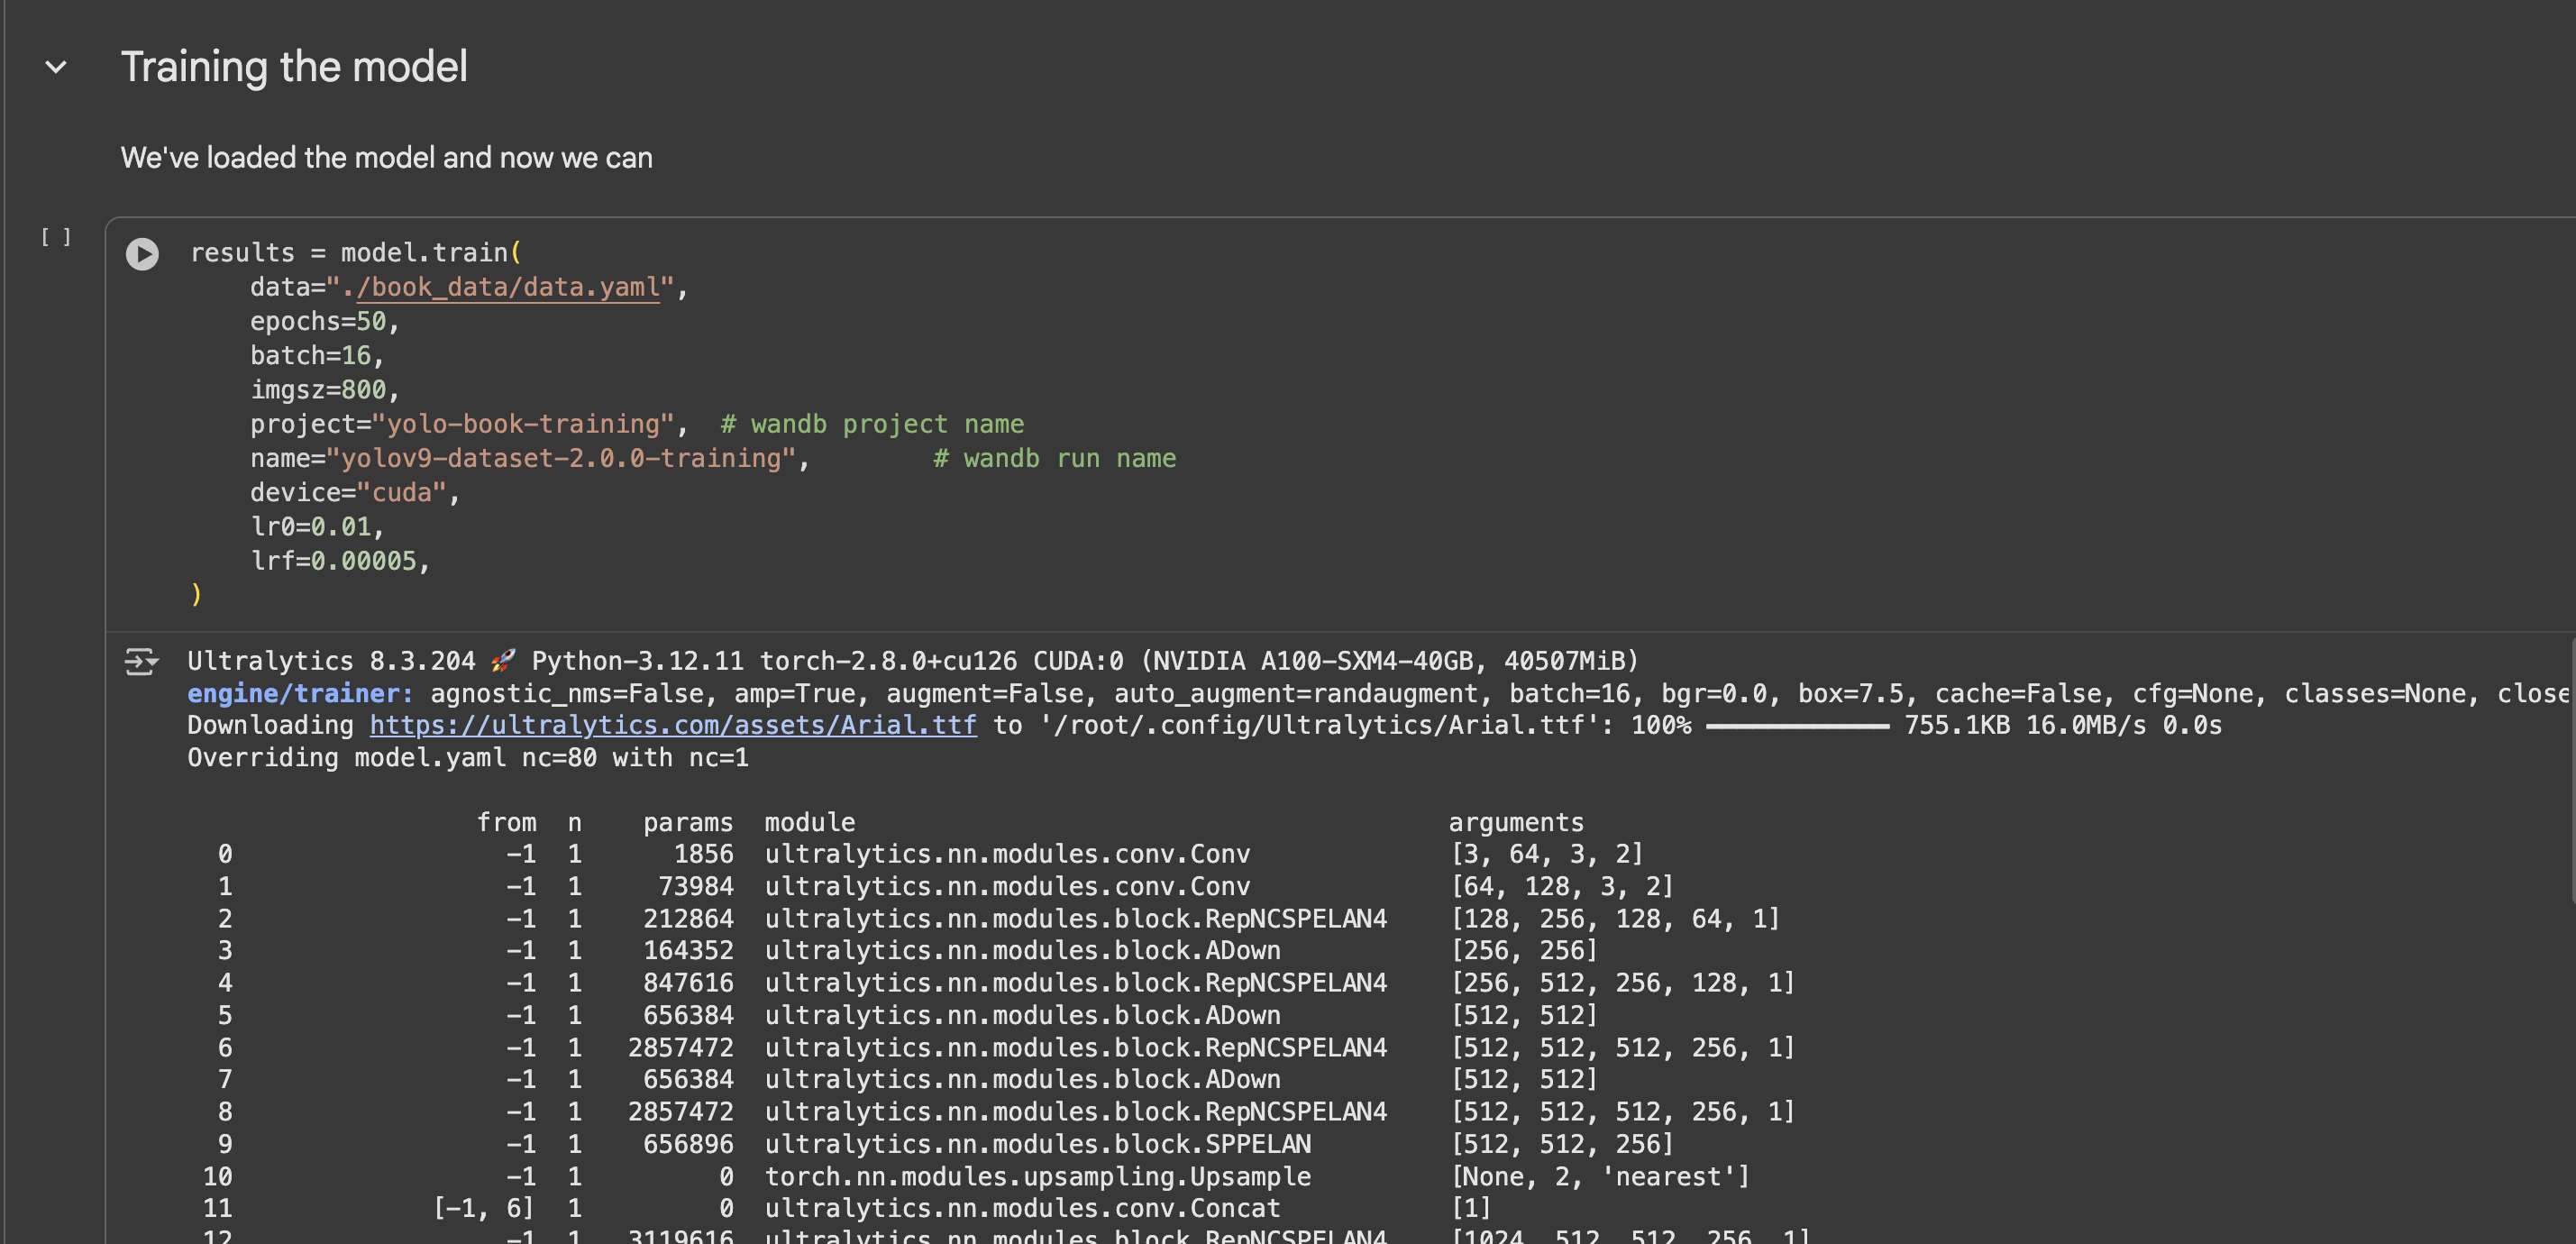Click the engine/trainer label in output
The width and height of the screenshot is (2576, 1244).
[x=300, y=693]
